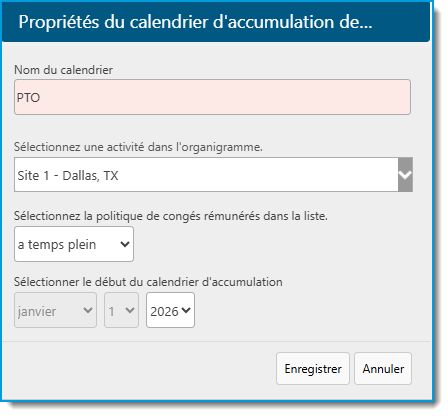Open the a temps plein policy dropdown
This screenshot has width=448, height=416.
tap(74, 244)
